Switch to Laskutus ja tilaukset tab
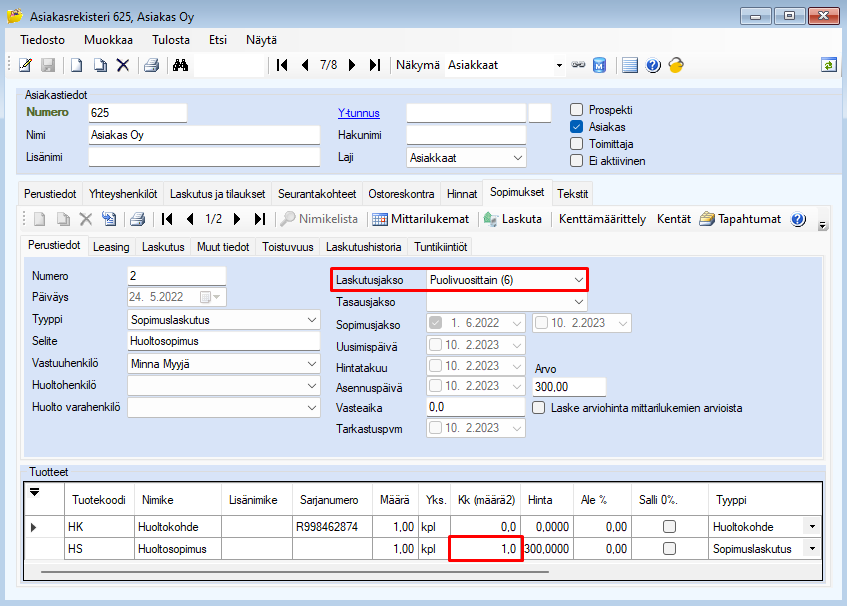 [218, 194]
